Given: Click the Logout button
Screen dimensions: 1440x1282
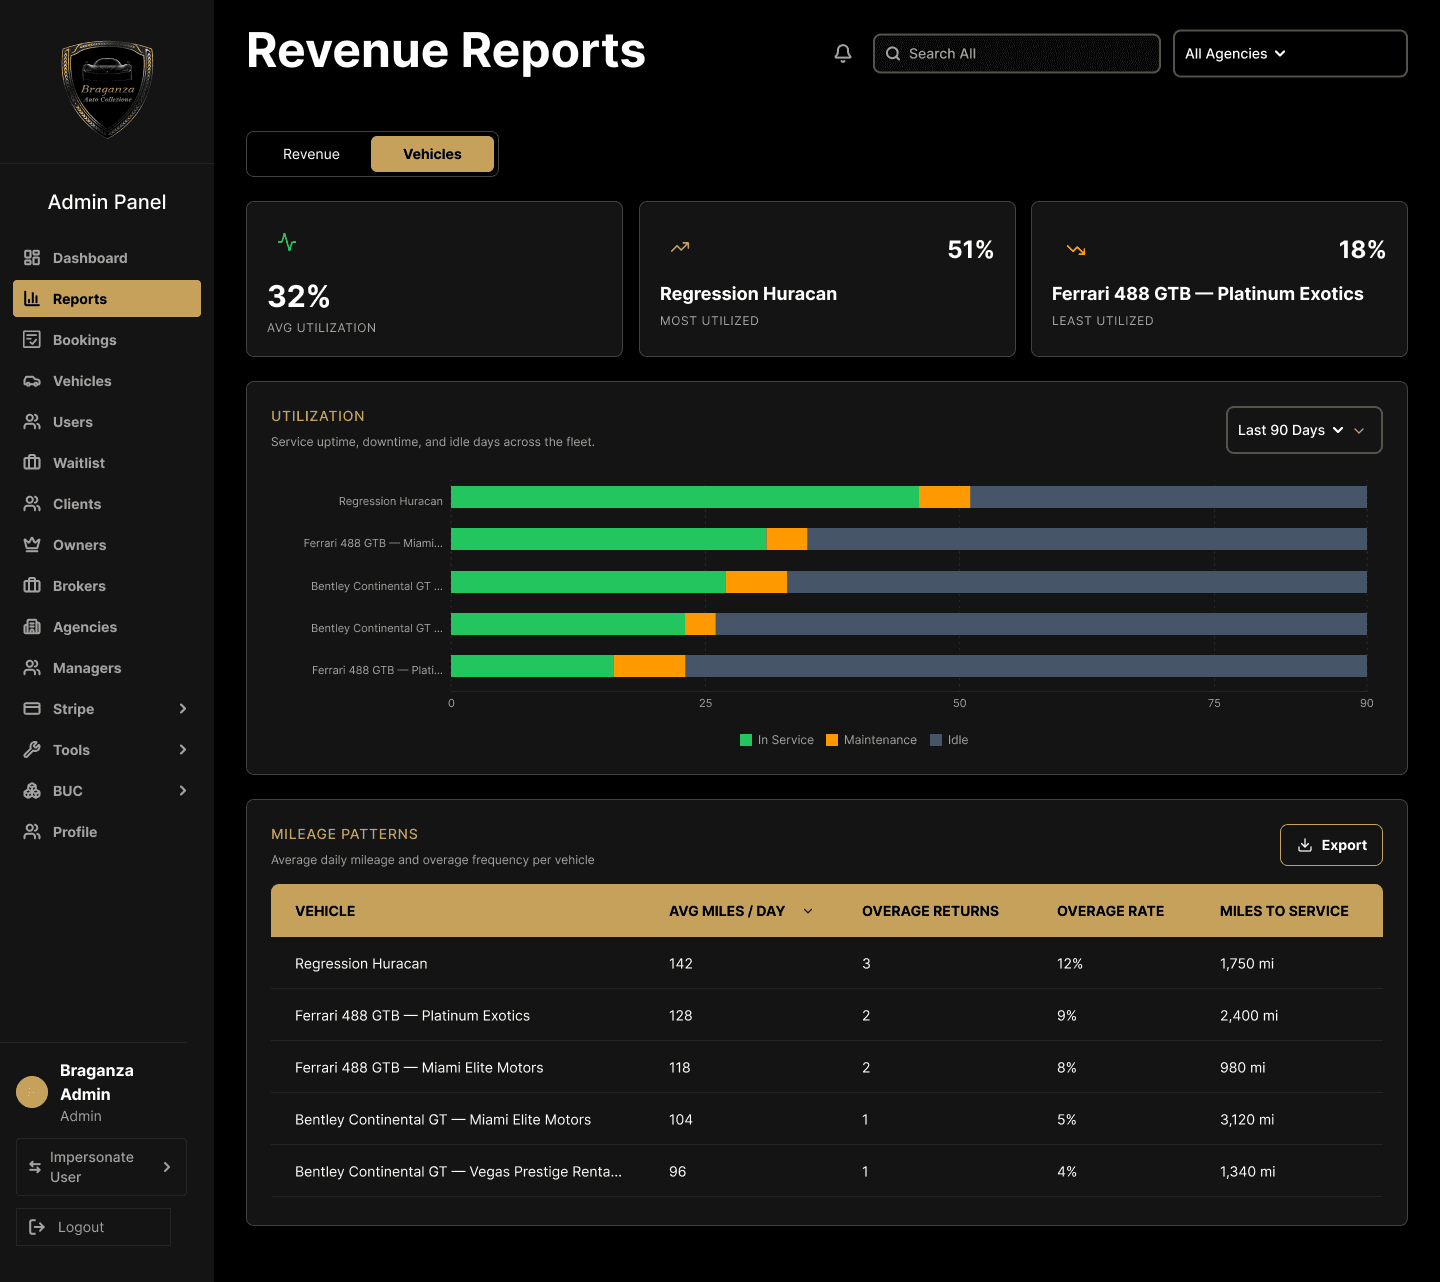Looking at the screenshot, I should point(93,1227).
